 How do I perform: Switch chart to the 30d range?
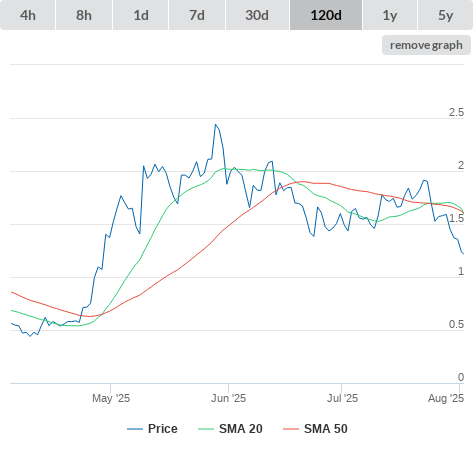257,15
